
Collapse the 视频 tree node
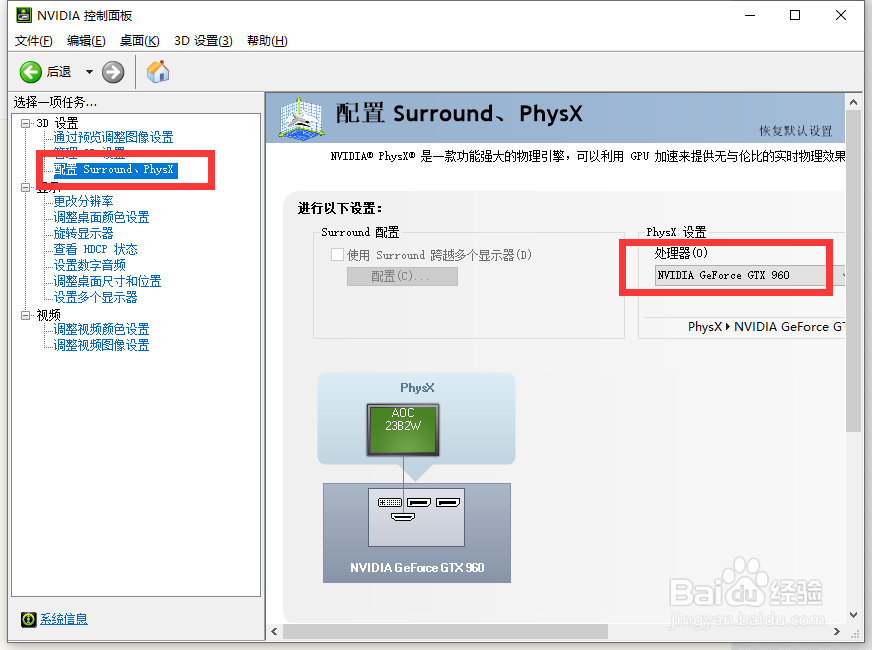(26, 315)
